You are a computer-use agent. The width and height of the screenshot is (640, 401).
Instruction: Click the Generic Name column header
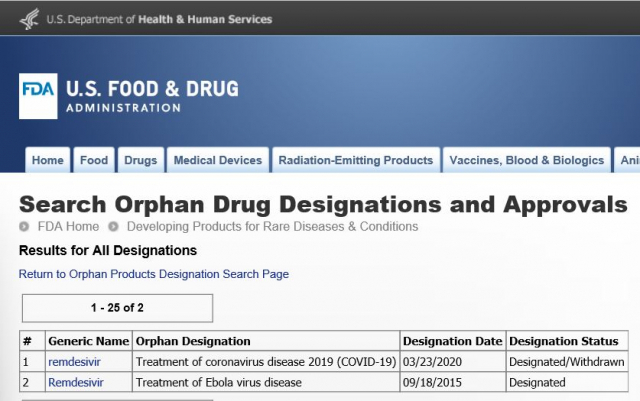point(89,341)
